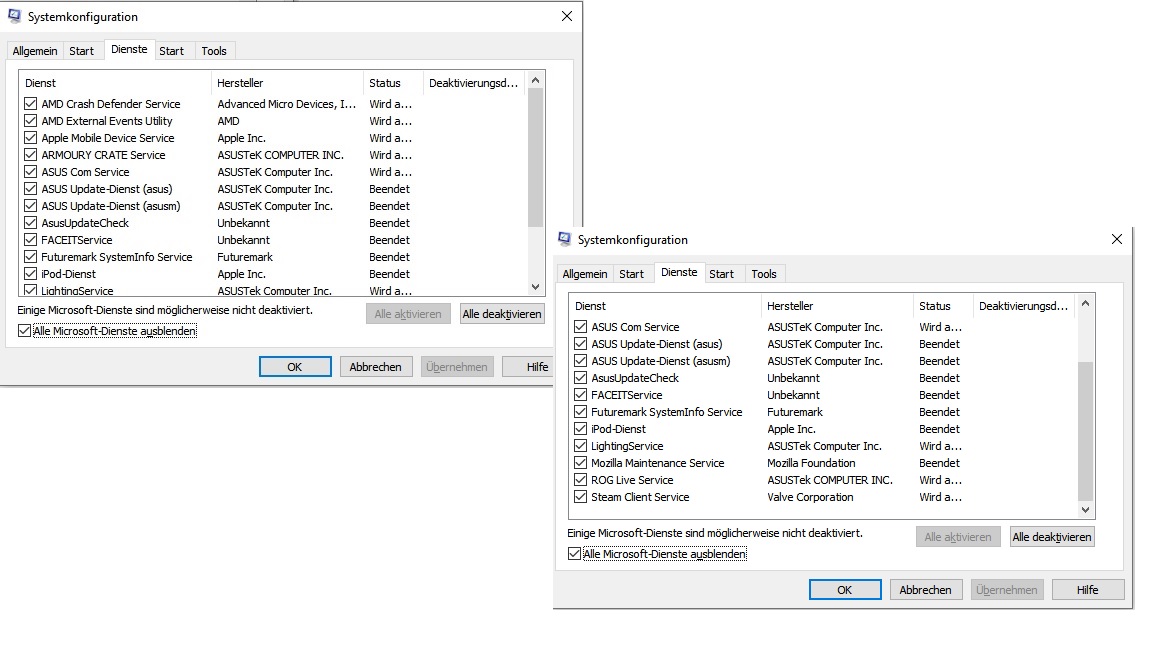Switch to the Tools tab in the right window
This screenshot has height=648, width=1152.
tap(764, 273)
